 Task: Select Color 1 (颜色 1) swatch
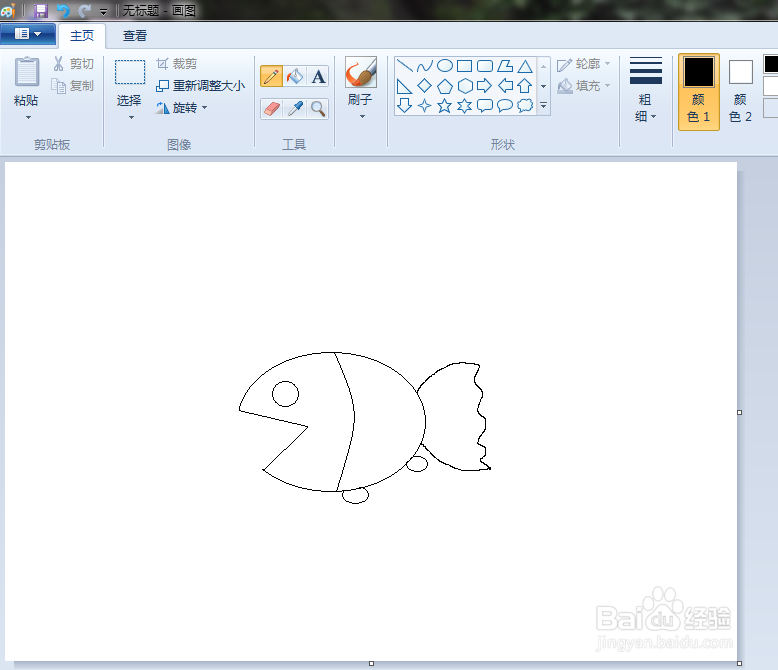click(x=699, y=92)
